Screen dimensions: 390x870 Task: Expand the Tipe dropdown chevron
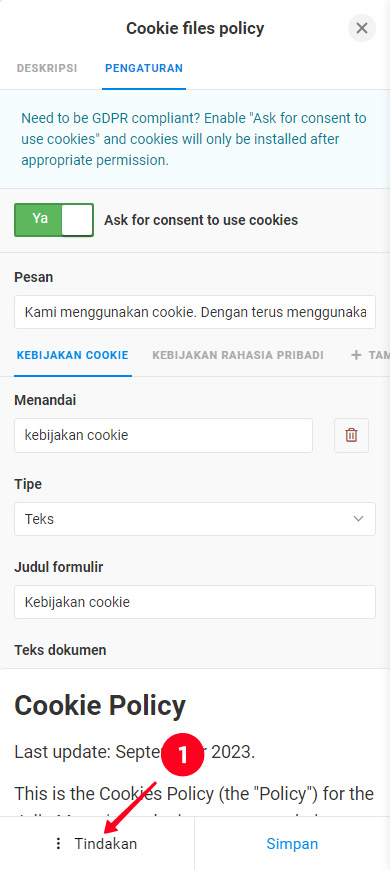[x=358, y=519]
